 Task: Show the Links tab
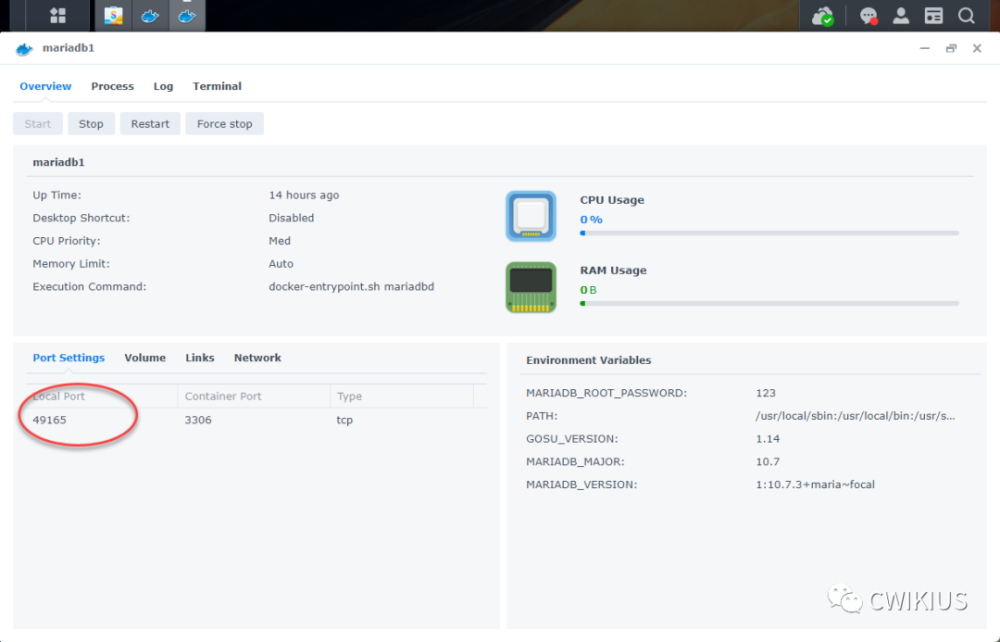[200, 358]
